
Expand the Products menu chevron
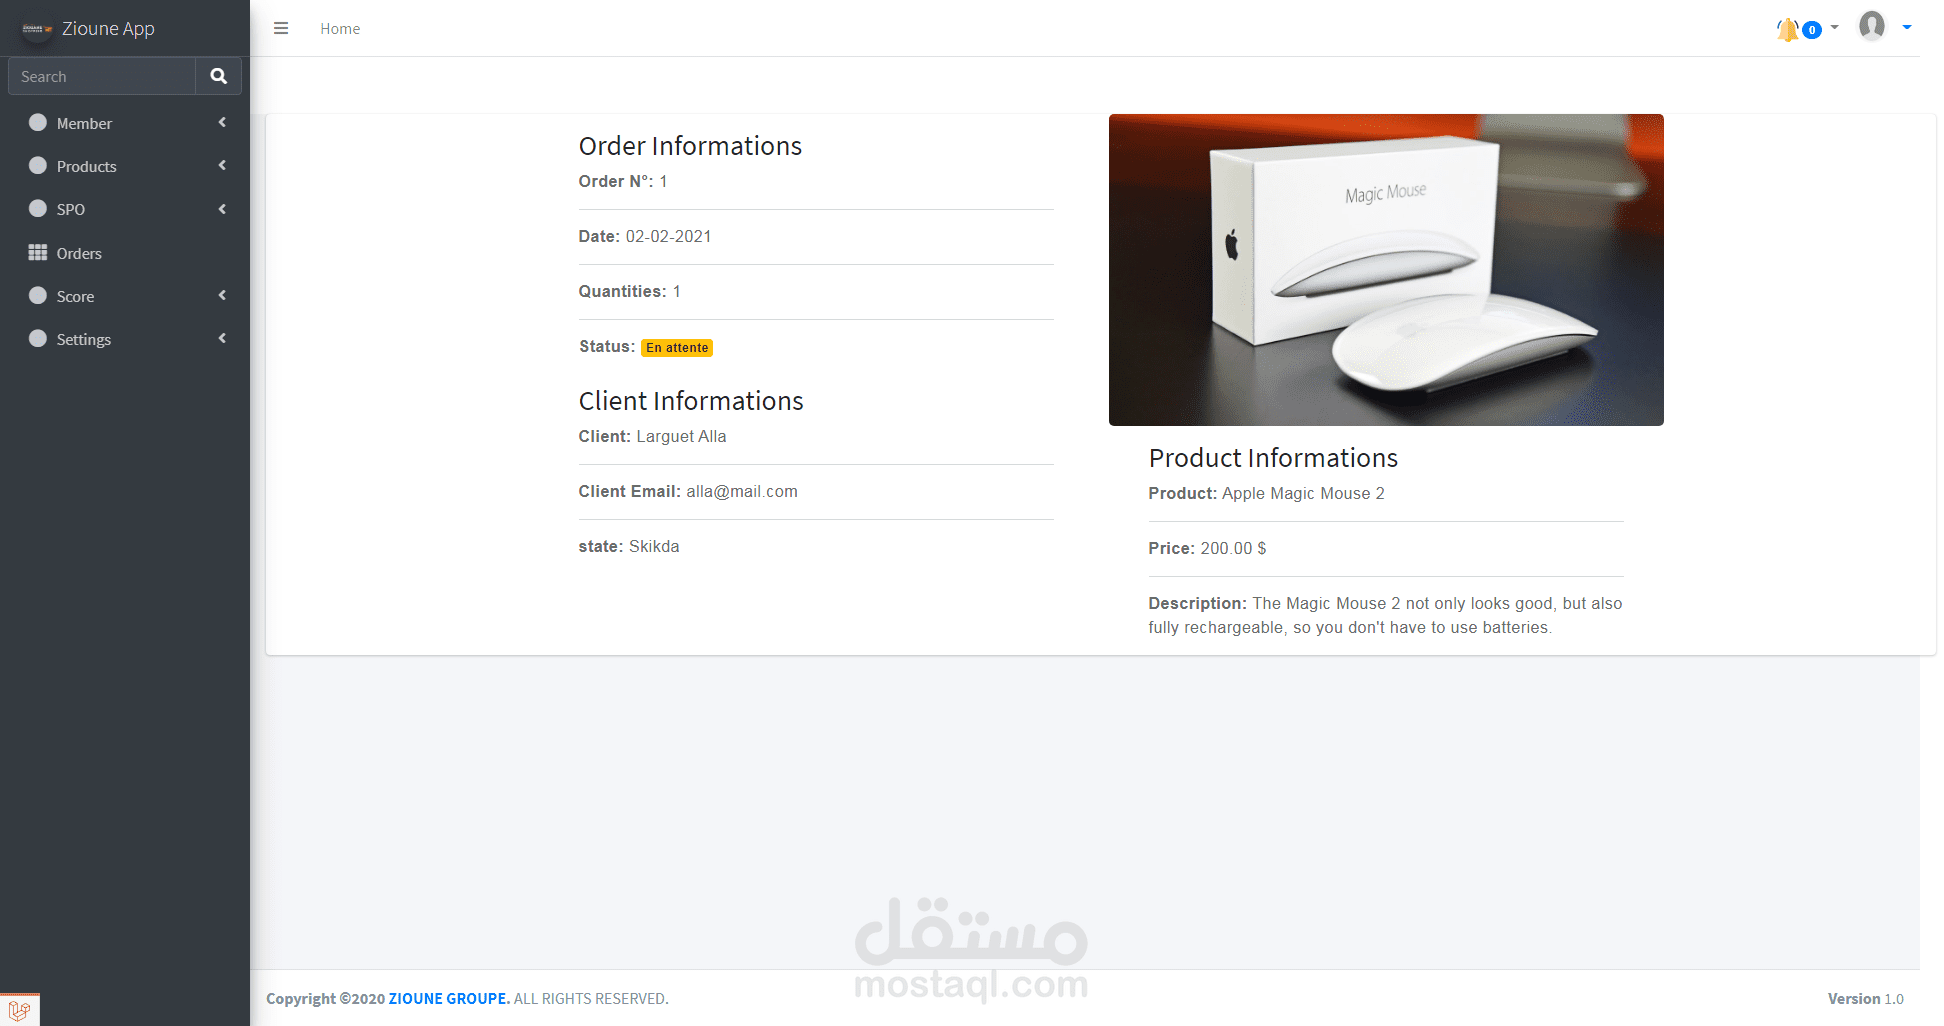222,165
